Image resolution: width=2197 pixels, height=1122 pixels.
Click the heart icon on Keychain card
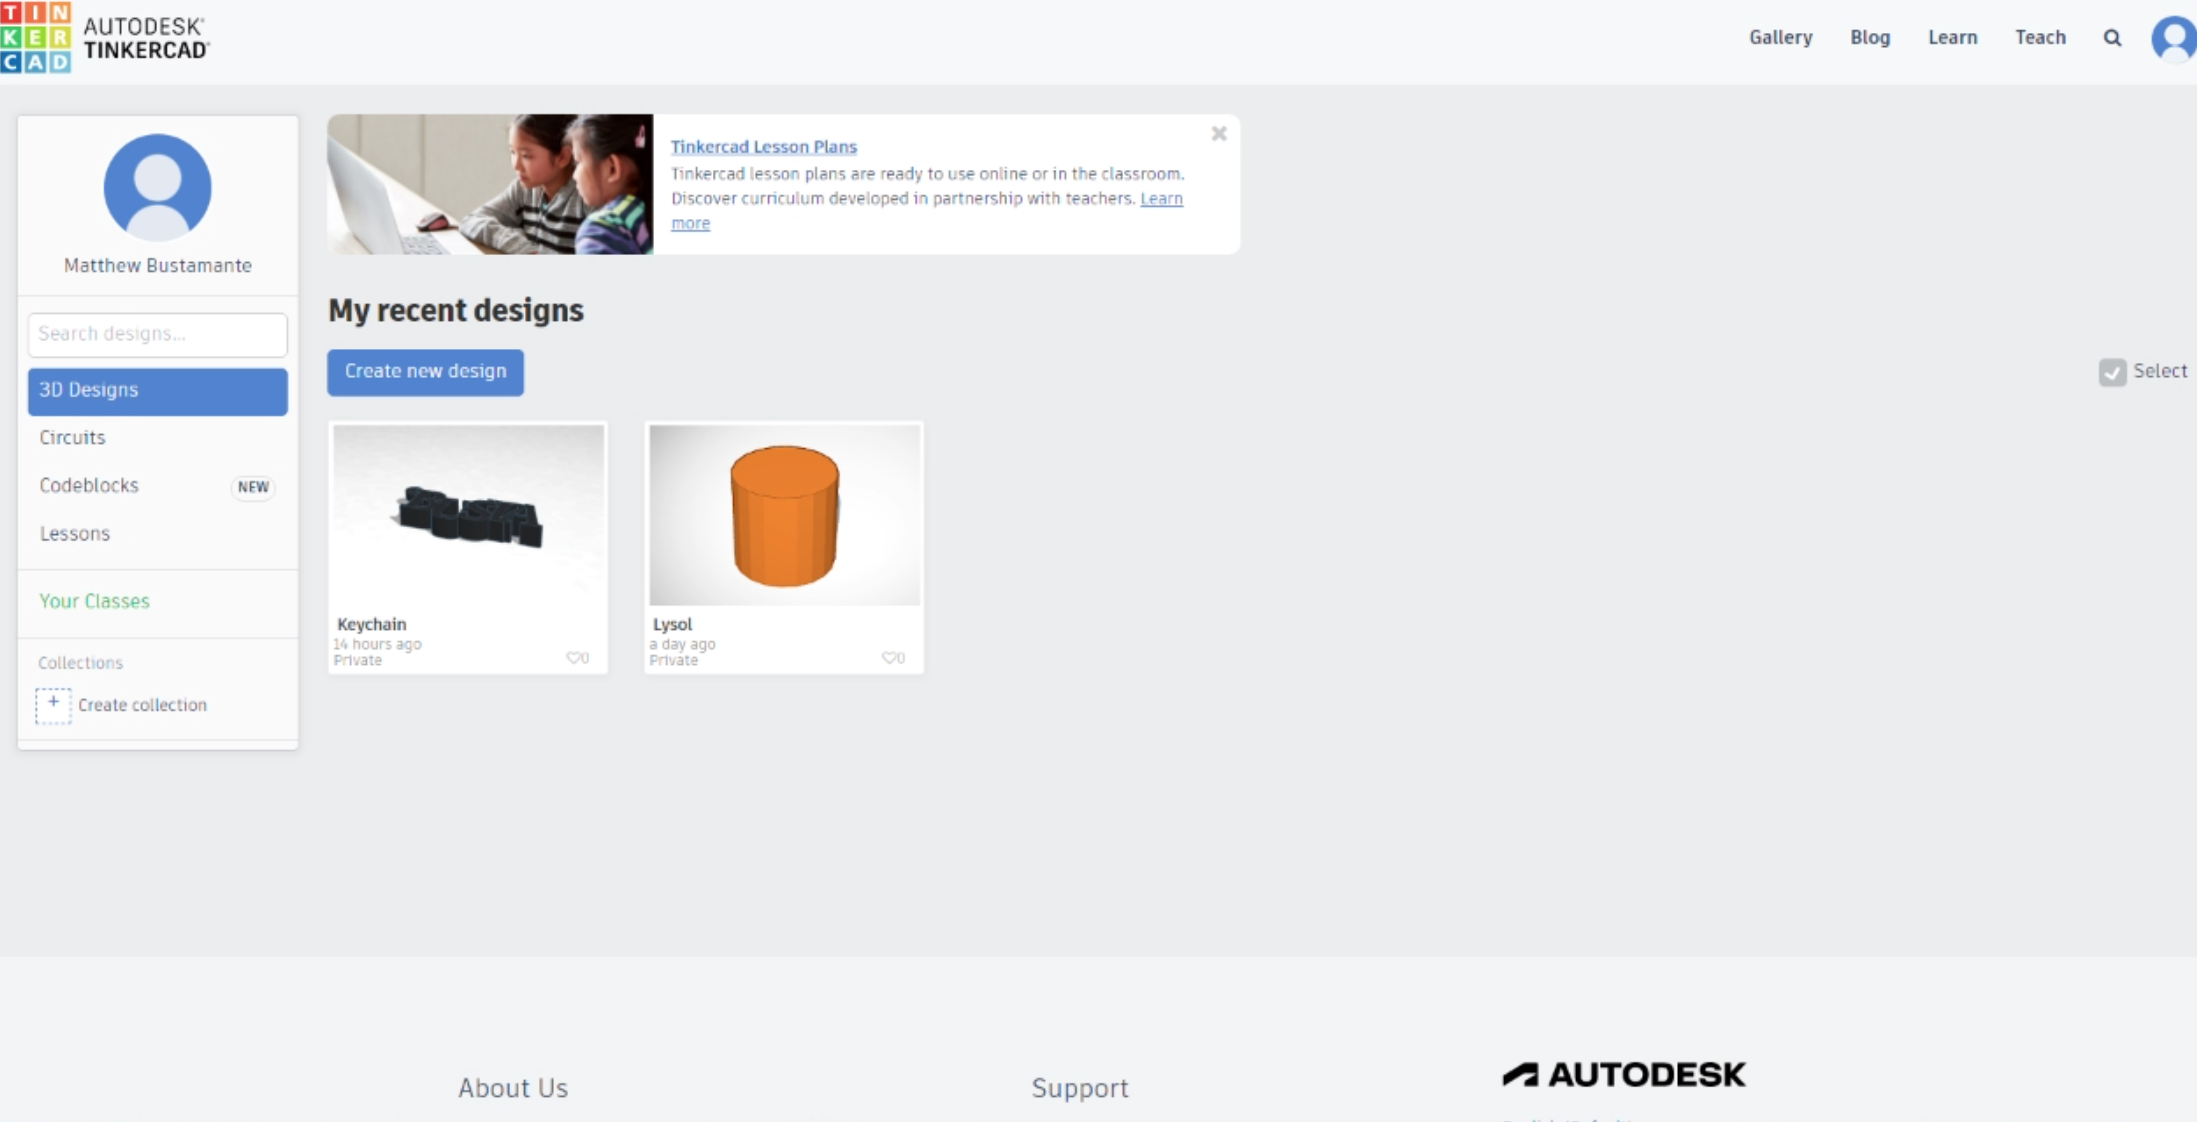(574, 658)
